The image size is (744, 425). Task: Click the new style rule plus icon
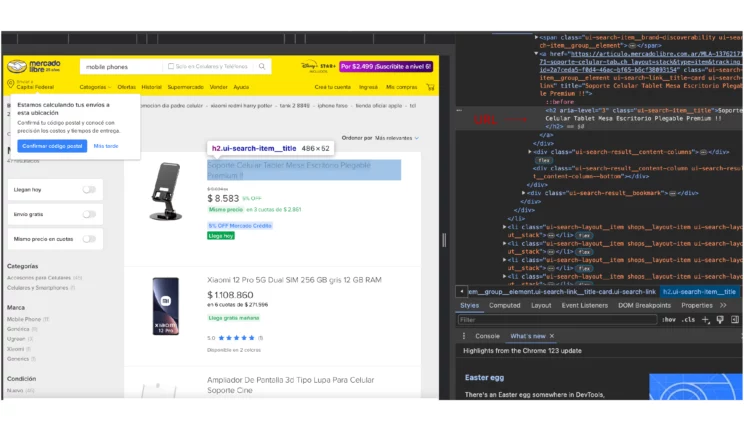click(x=706, y=320)
